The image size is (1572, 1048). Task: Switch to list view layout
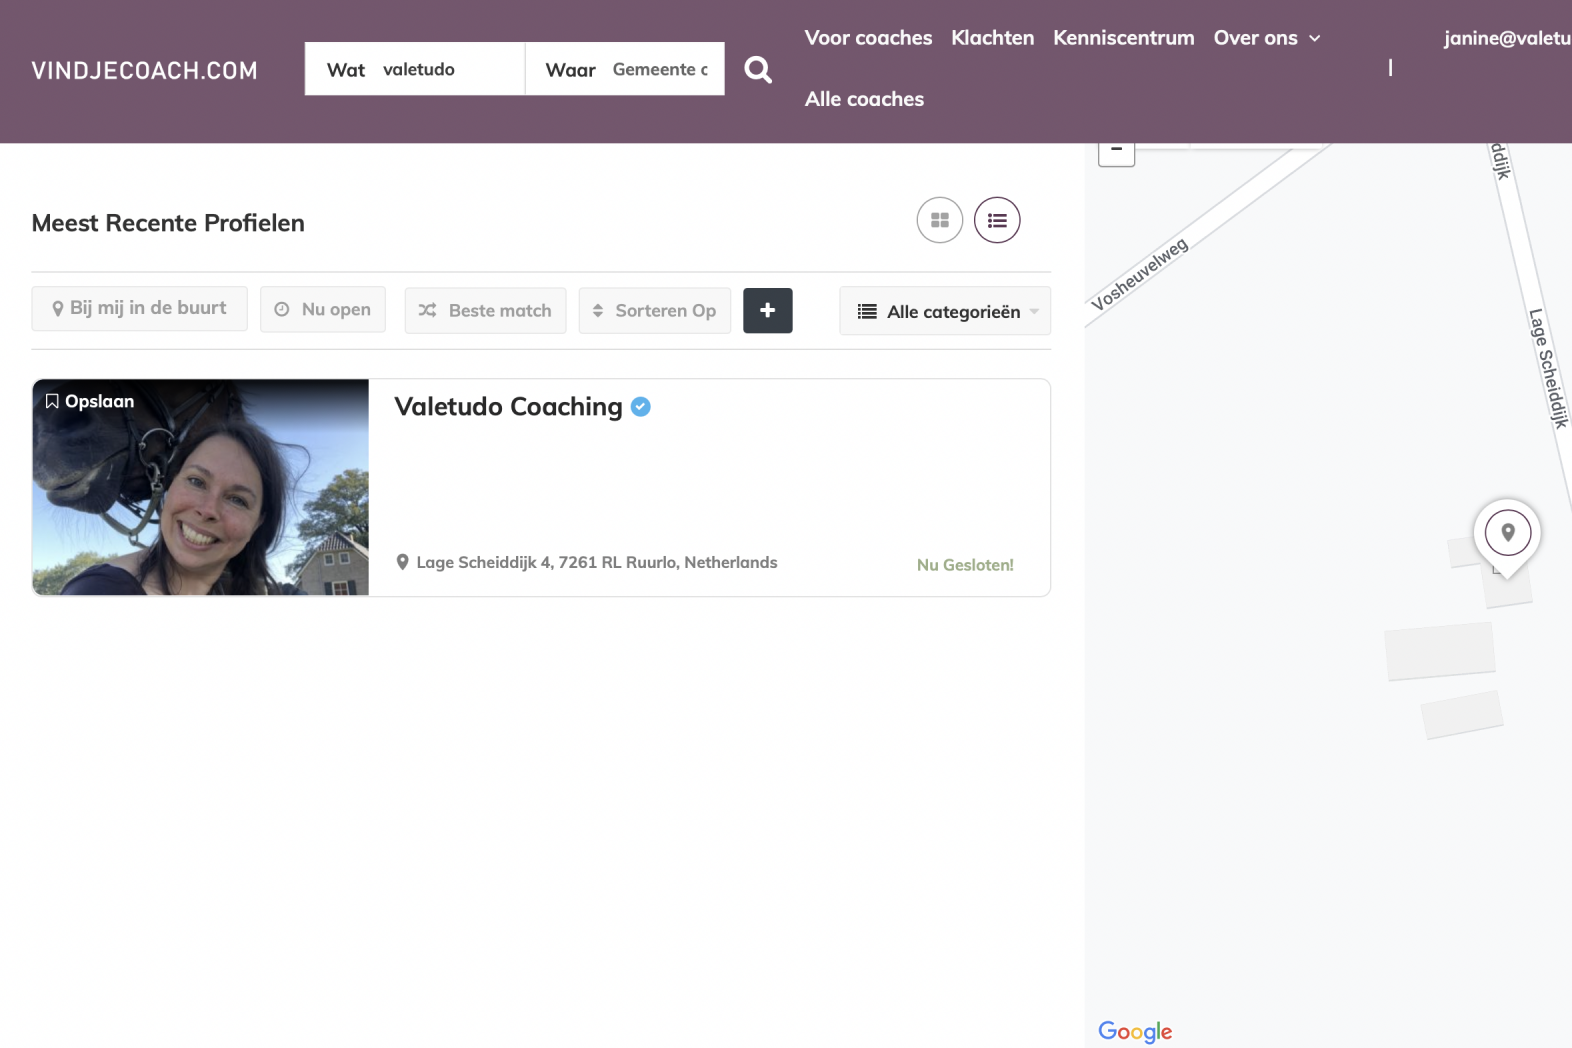(997, 220)
